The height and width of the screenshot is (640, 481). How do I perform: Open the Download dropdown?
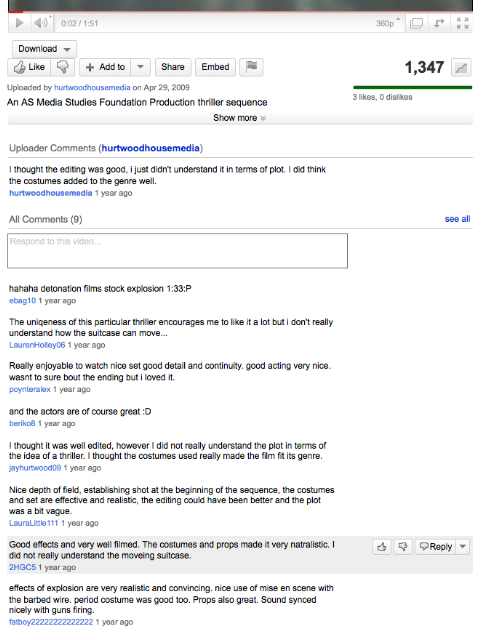pyautogui.click(x=44, y=49)
